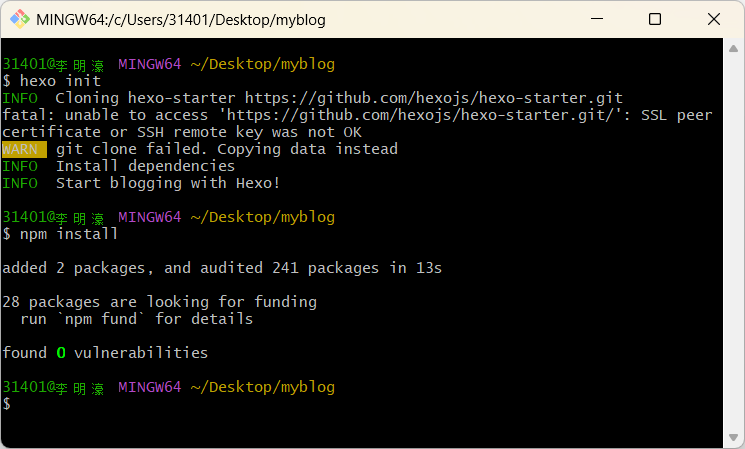Click the 'Install dependencies' INFO line
Image resolution: width=745 pixels, height=449 pixels.
(x=145, y=166)
